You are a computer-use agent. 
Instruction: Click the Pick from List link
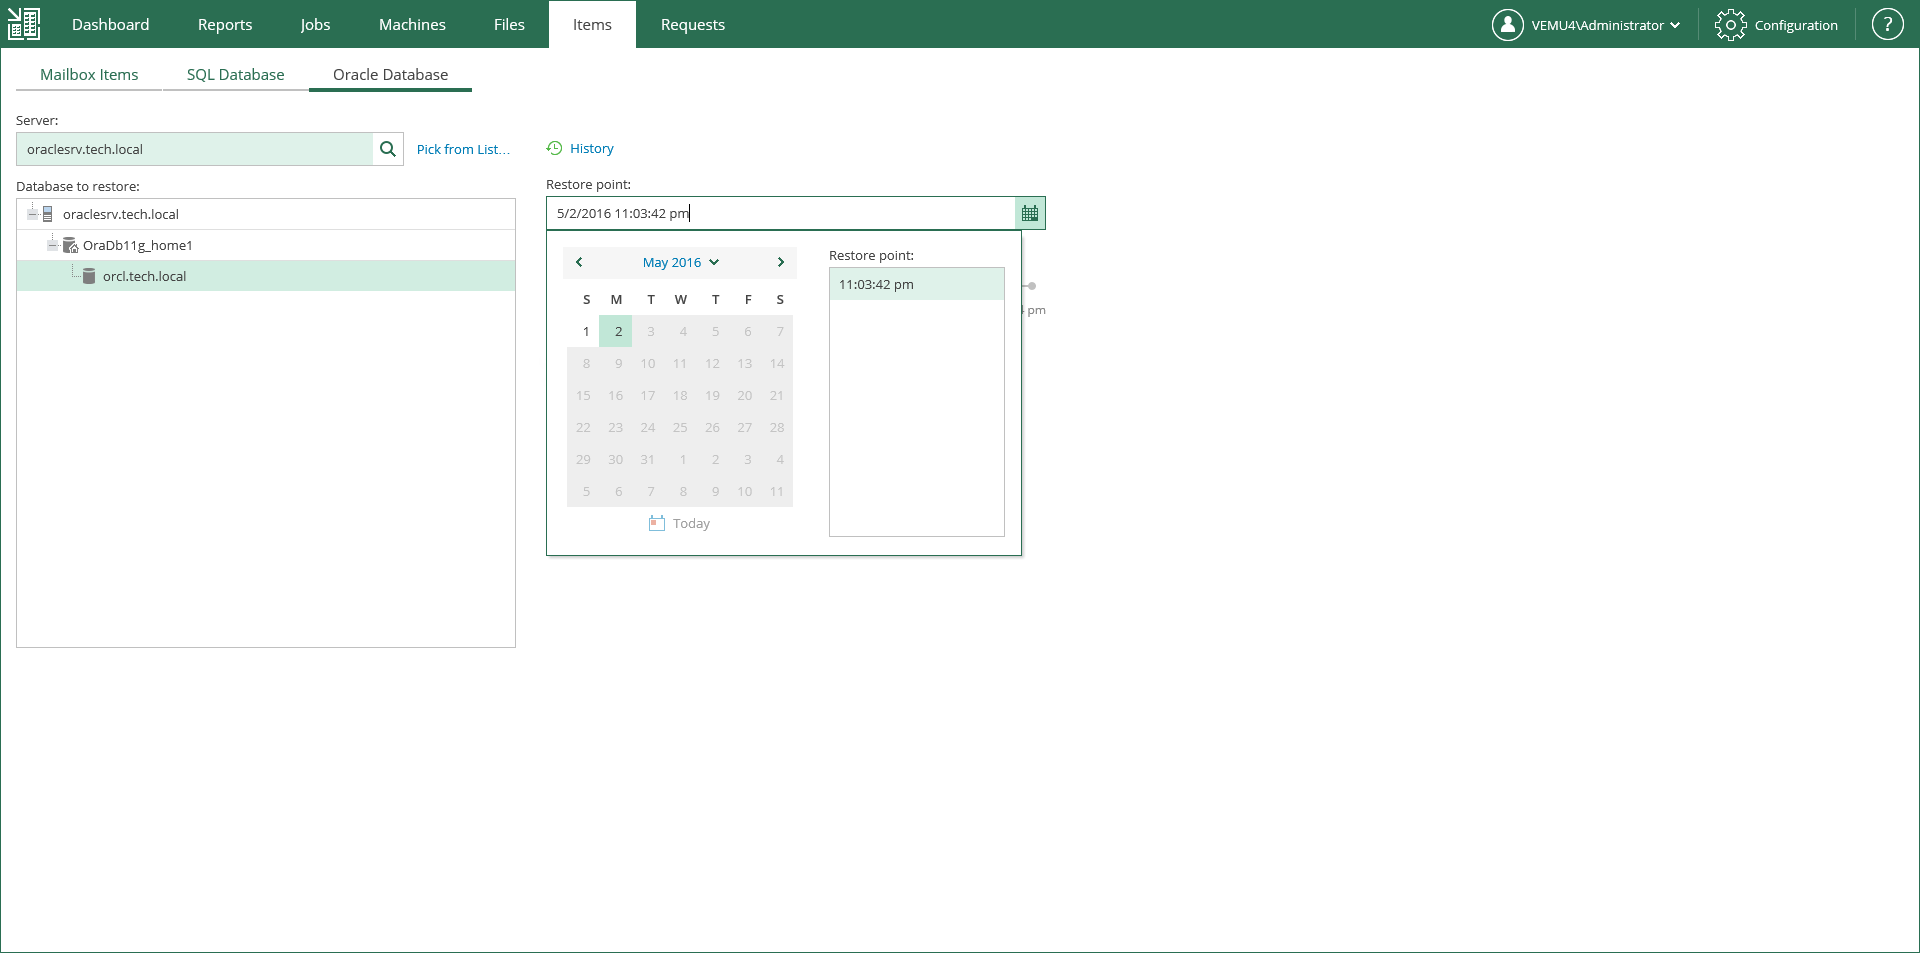click(463, 149)
